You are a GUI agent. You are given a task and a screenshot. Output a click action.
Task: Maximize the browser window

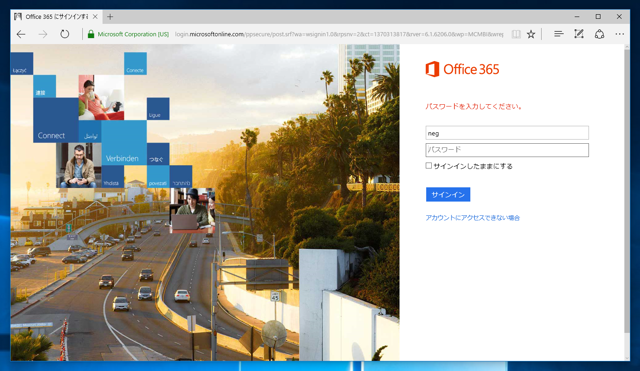tap(598, 17)
